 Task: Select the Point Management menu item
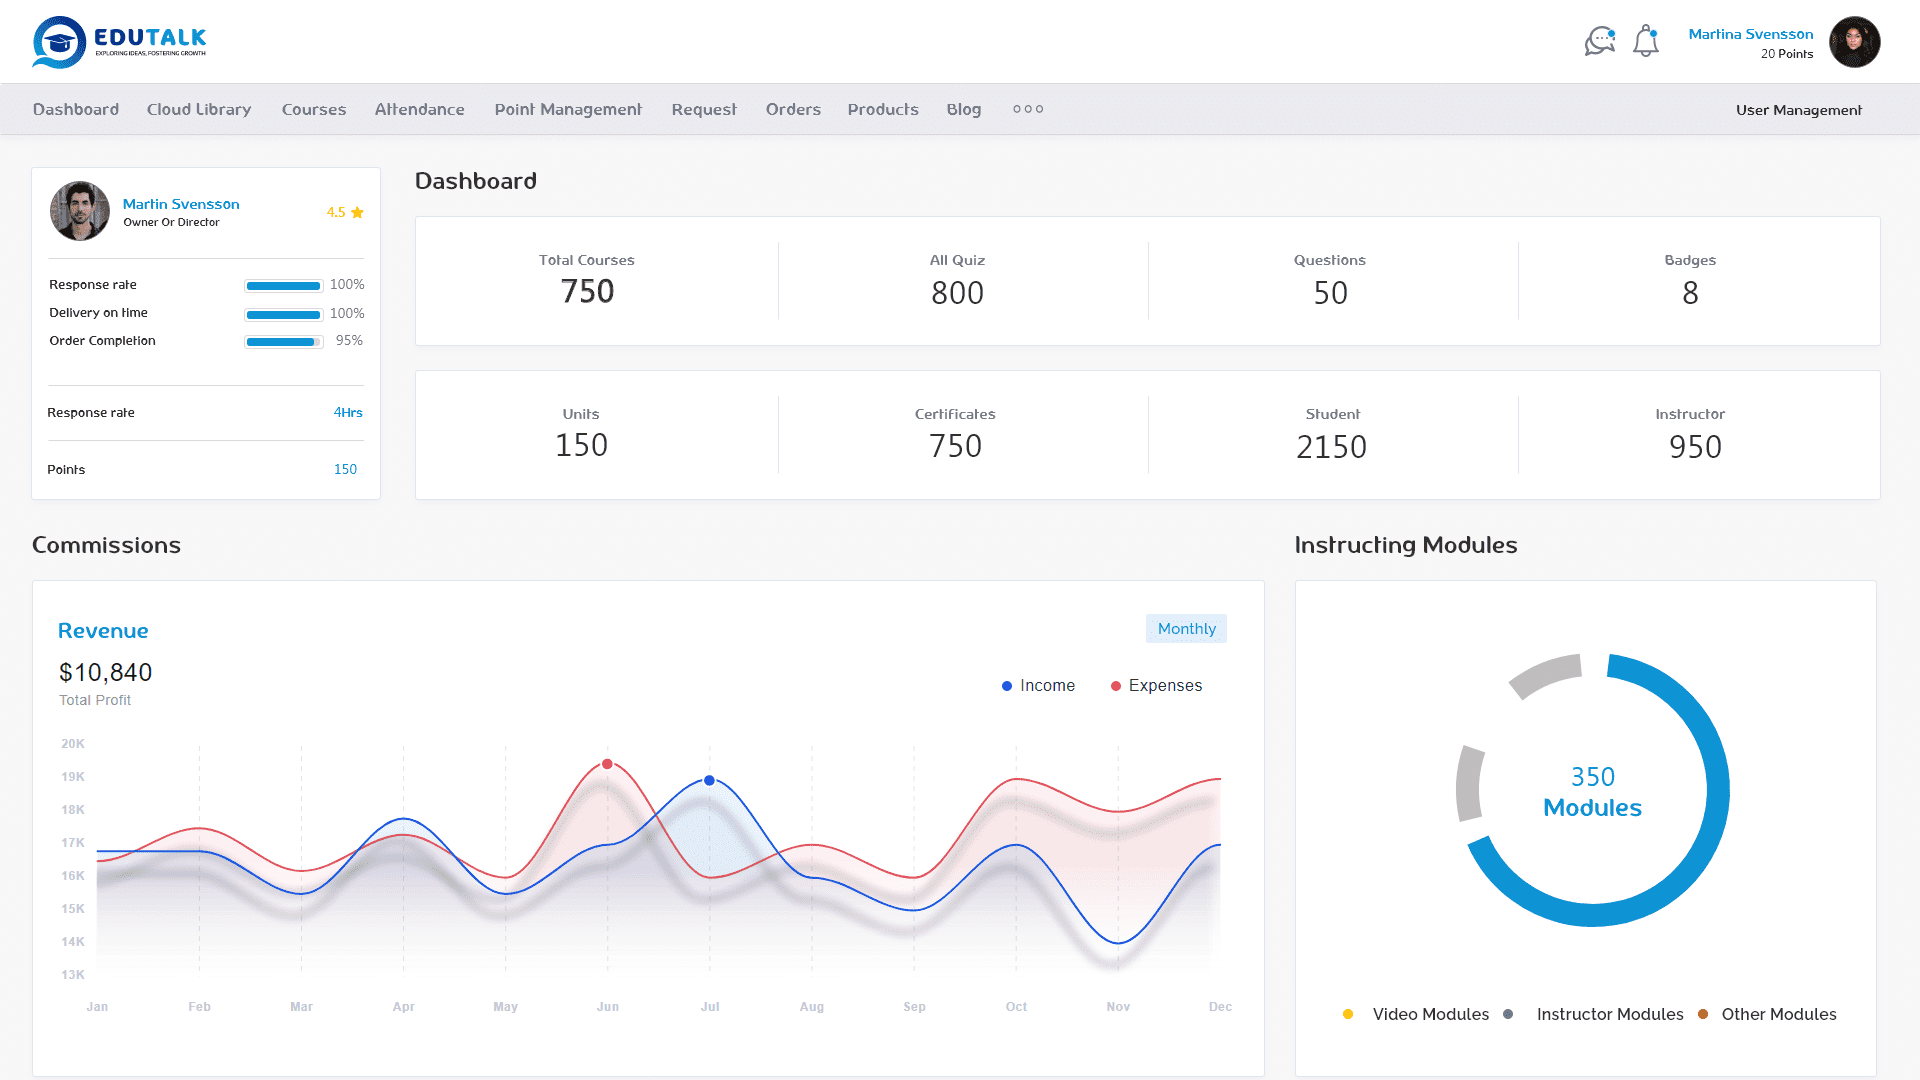click(x=568, y=108)
